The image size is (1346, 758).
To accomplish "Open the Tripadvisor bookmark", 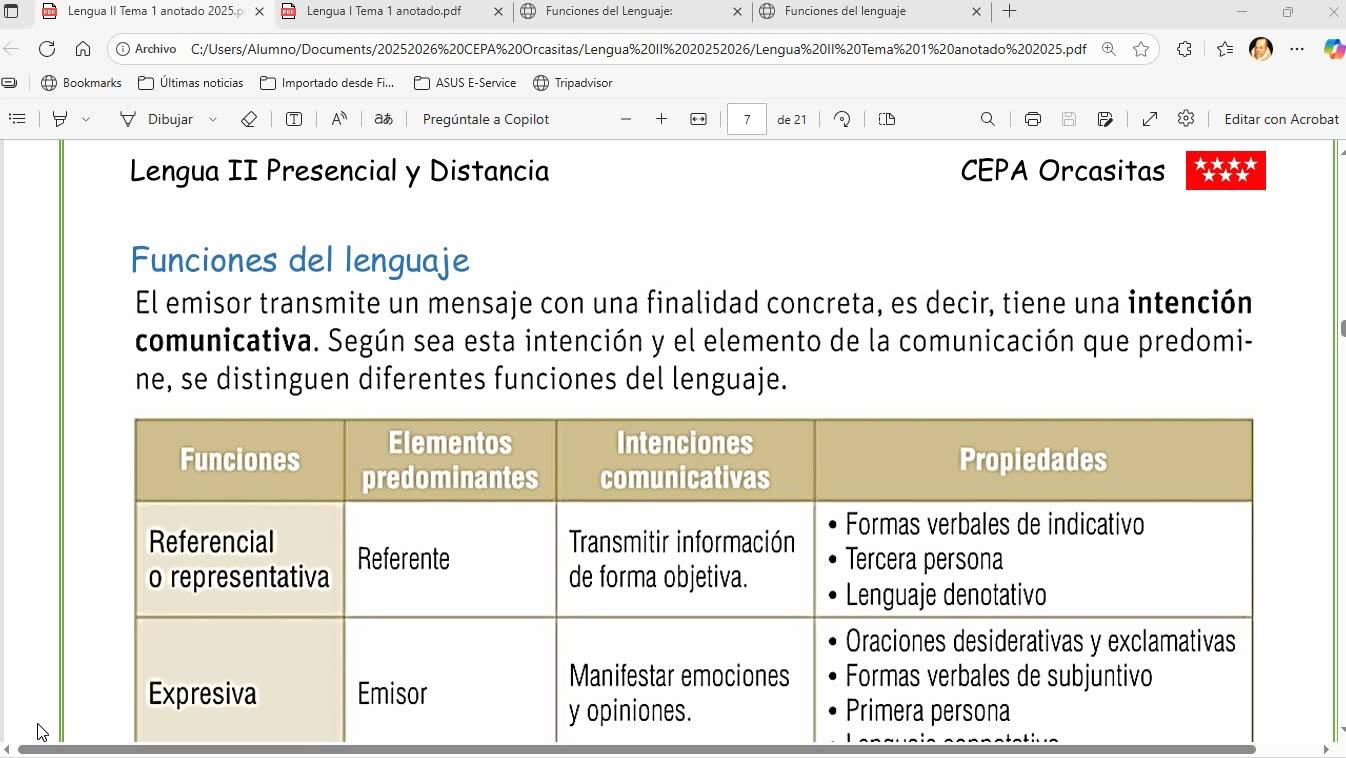I will tap(573, 83).
